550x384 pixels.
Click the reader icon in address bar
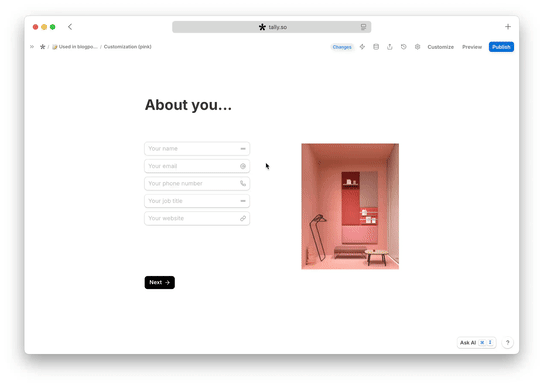tap(363, 27)
